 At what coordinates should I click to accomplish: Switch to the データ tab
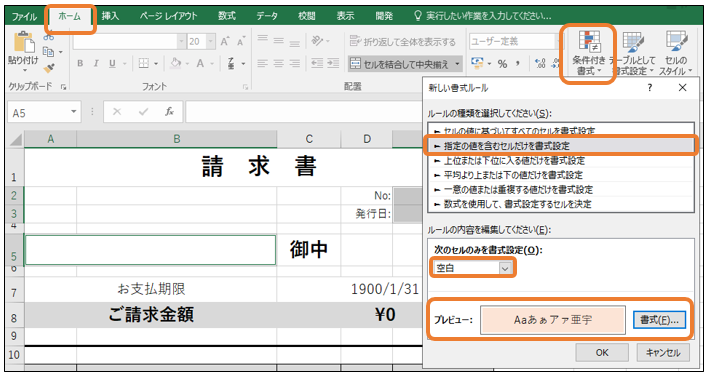[x=267, y=16]
